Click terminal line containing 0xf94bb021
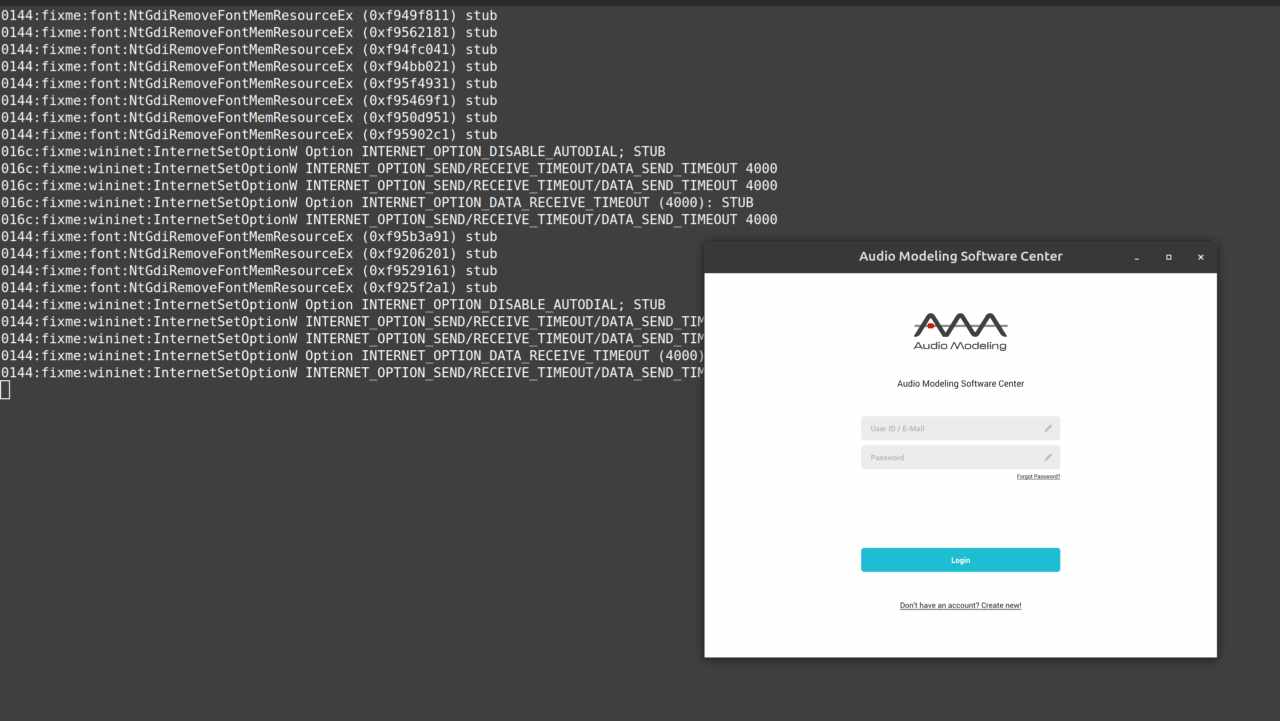1280x721 pixels. [x=249, y=67]
